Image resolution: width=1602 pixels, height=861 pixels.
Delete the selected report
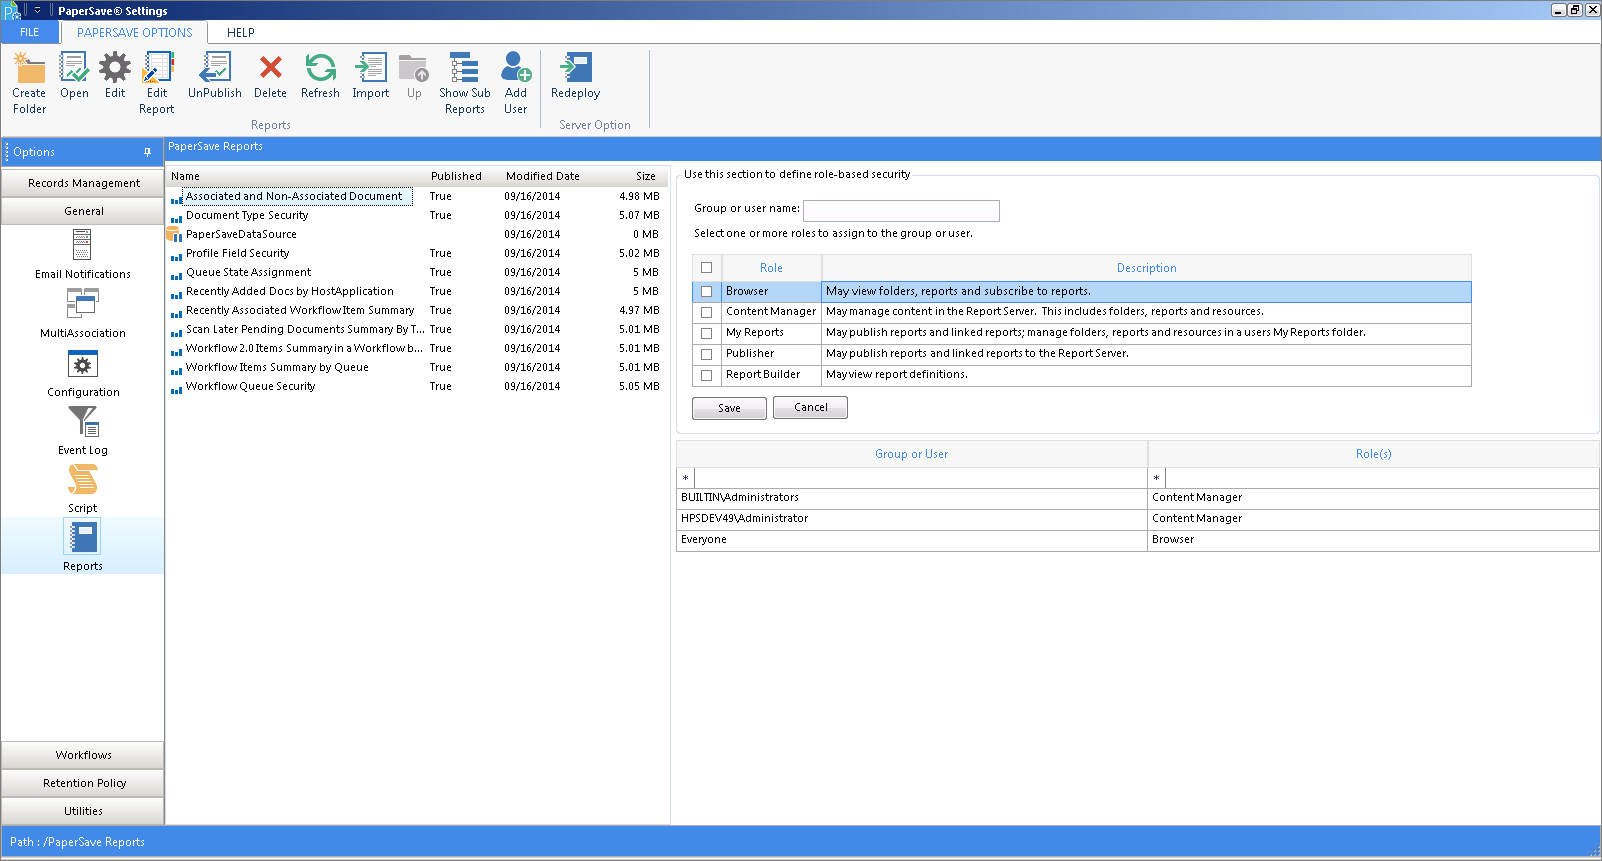tap(270, 76)
